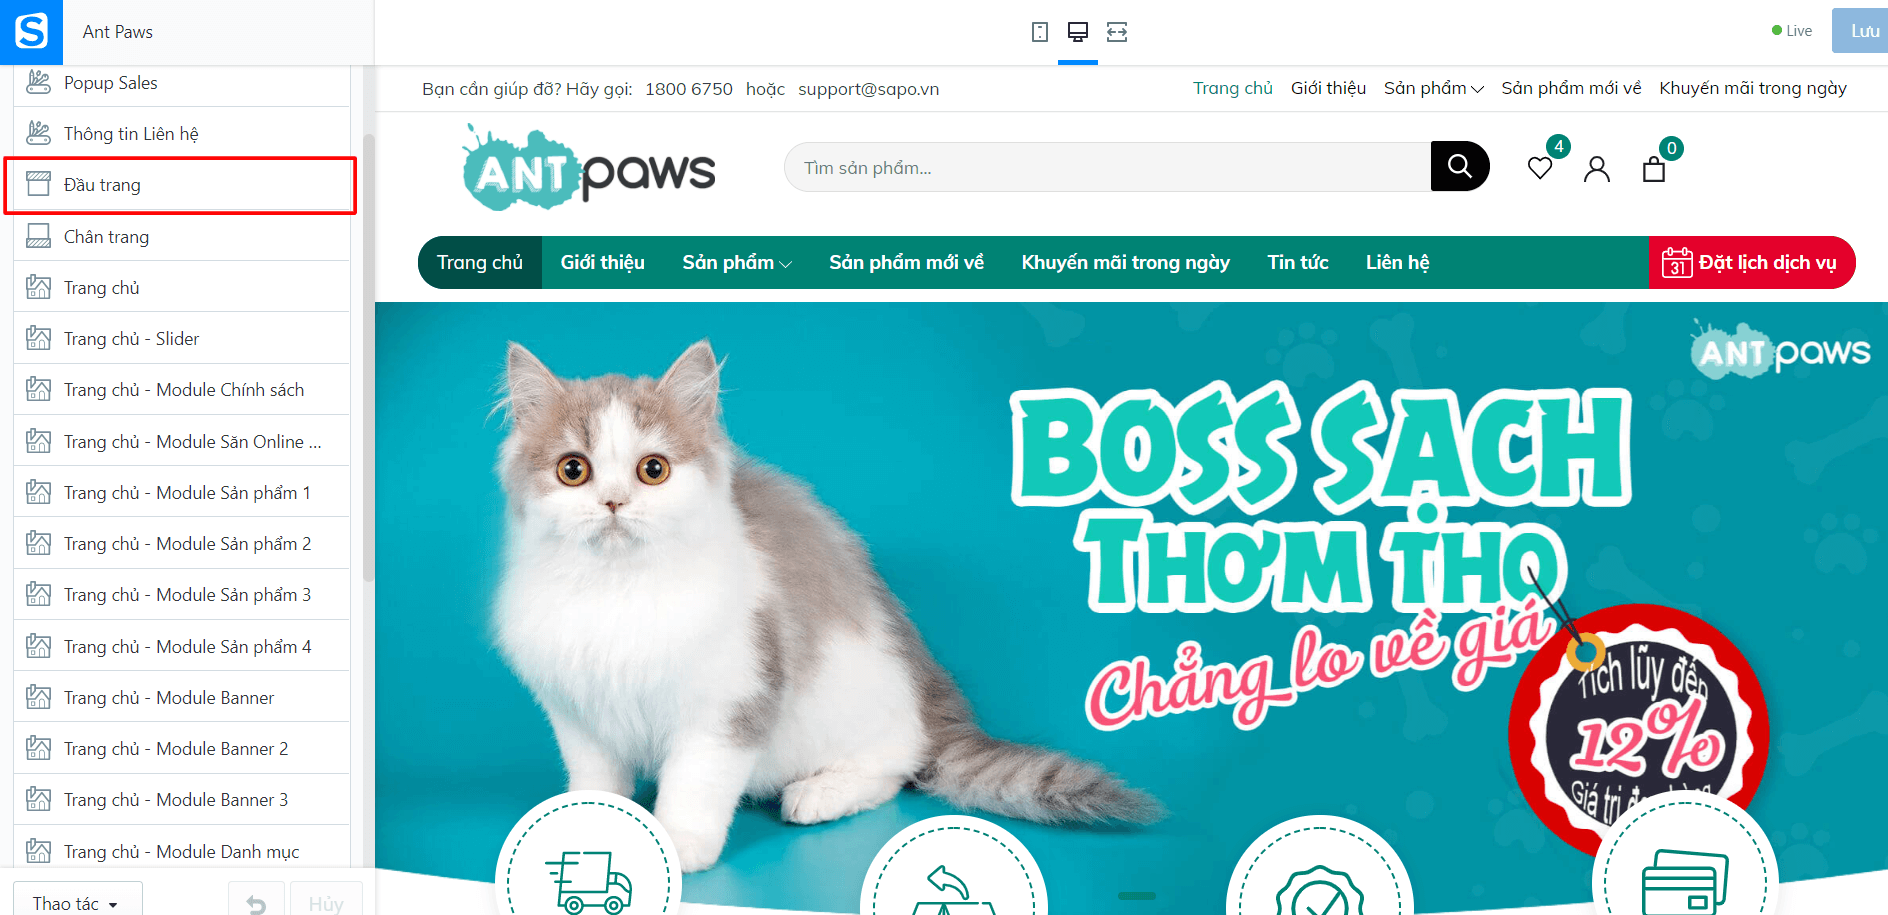Viewport: 1888px width, 915px height.
Task: Open Tin tức menu item
Action: tap(1298, 262)
